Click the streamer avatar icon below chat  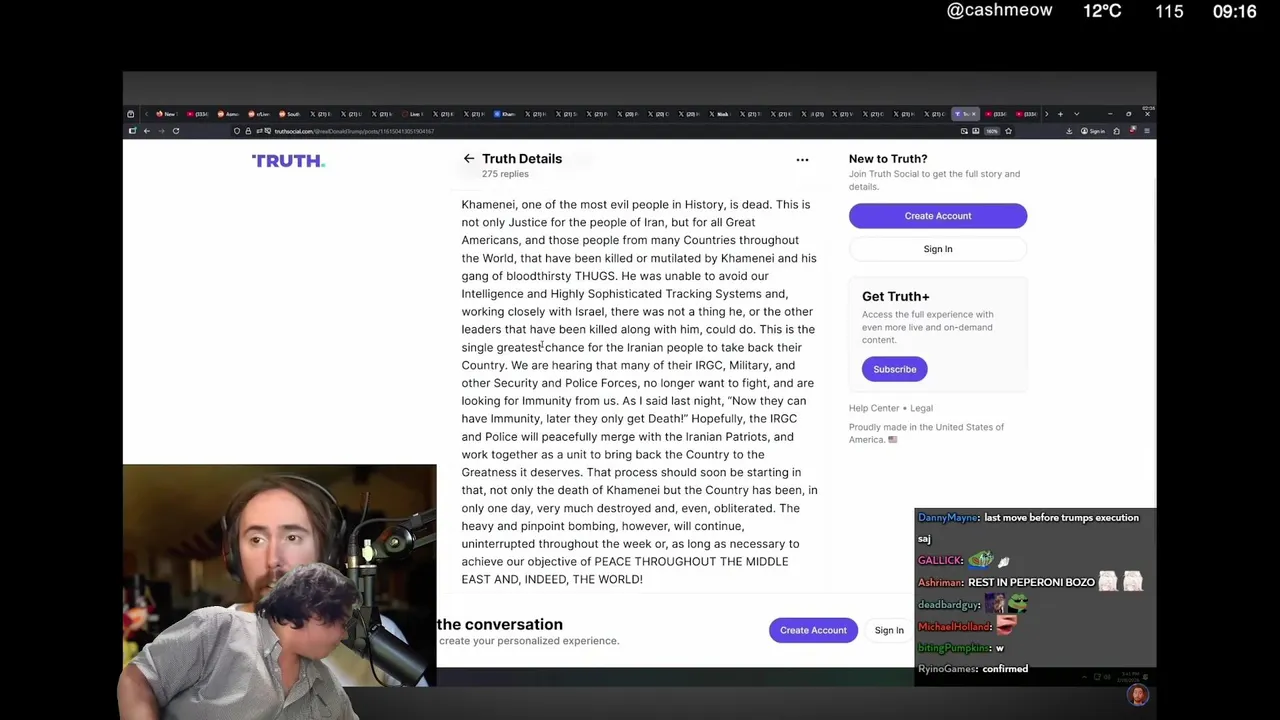click(x=1137, y=695)
